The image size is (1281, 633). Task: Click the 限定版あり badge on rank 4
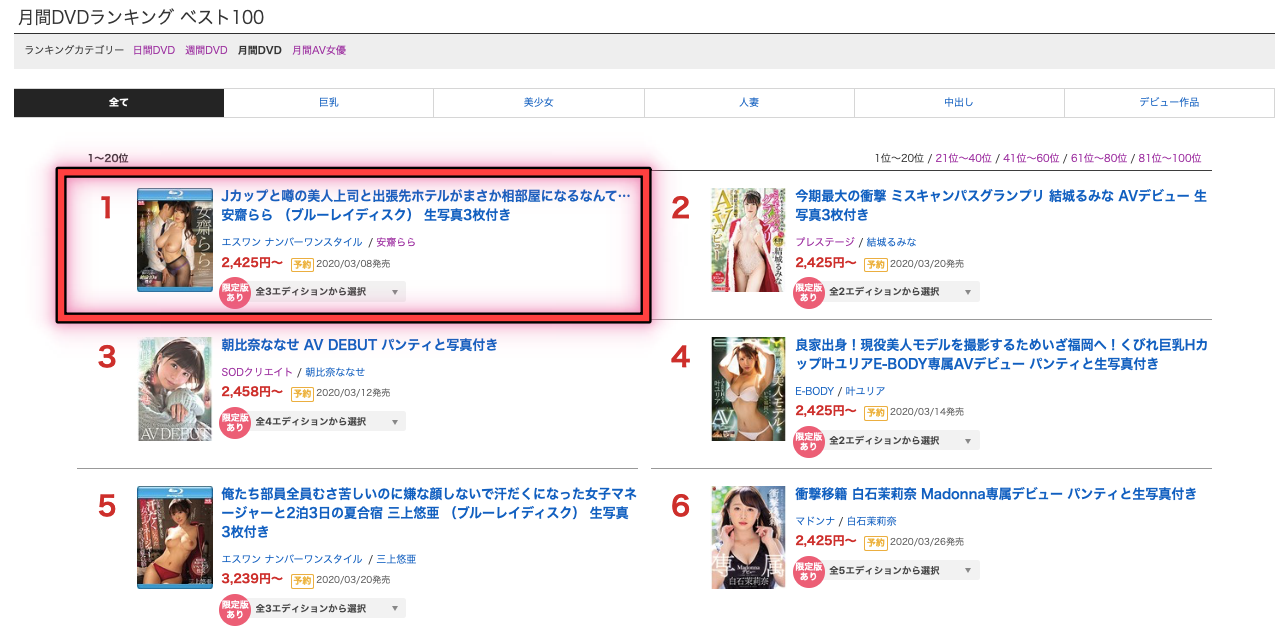[809, 441]
